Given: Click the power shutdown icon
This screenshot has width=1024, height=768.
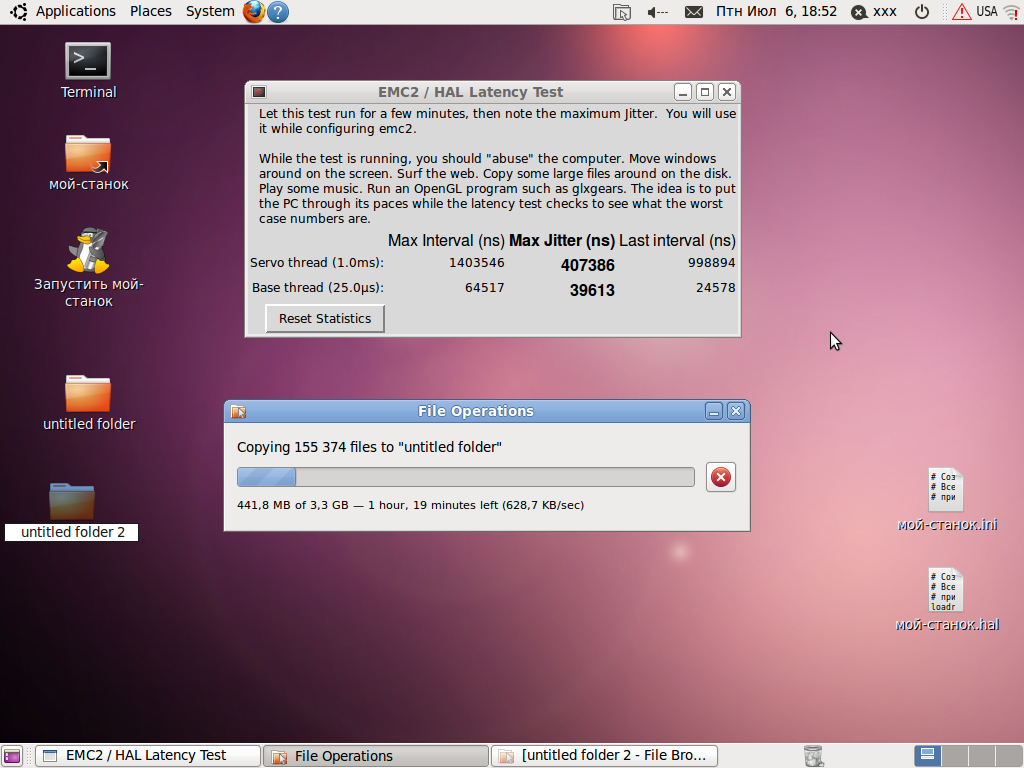Looking at the screenshot, I should pos(921,12).
